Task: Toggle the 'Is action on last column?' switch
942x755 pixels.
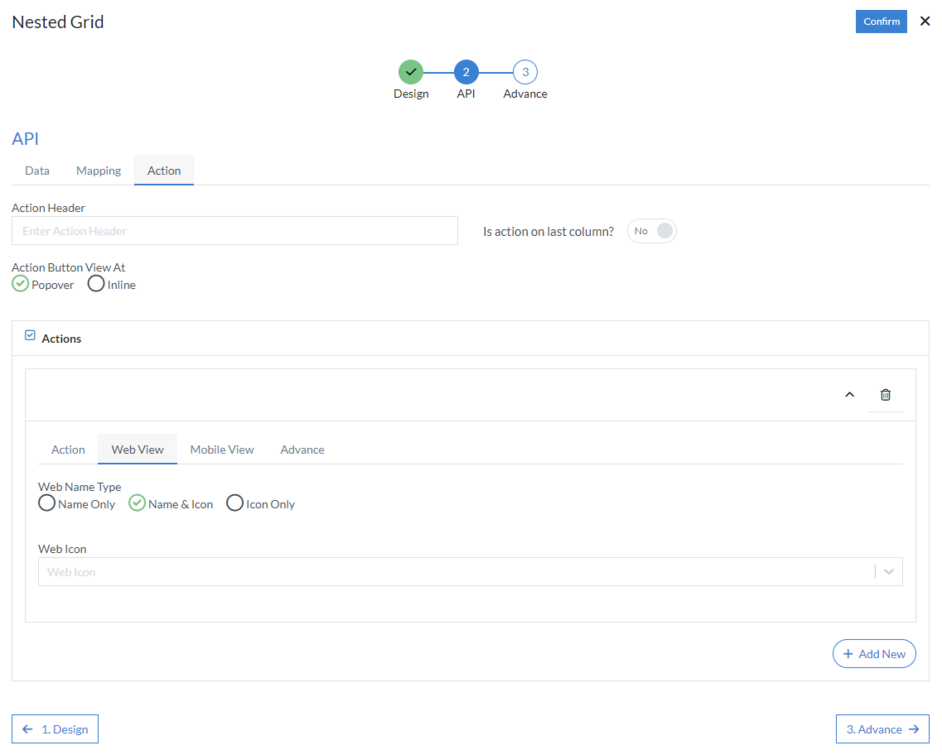Action: [x=651, y=230]
